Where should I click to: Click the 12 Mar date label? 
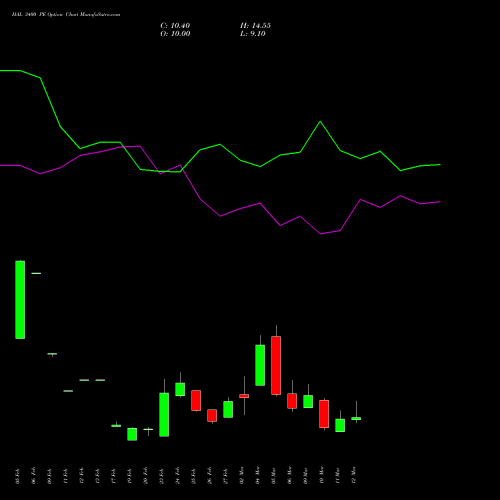354,475
